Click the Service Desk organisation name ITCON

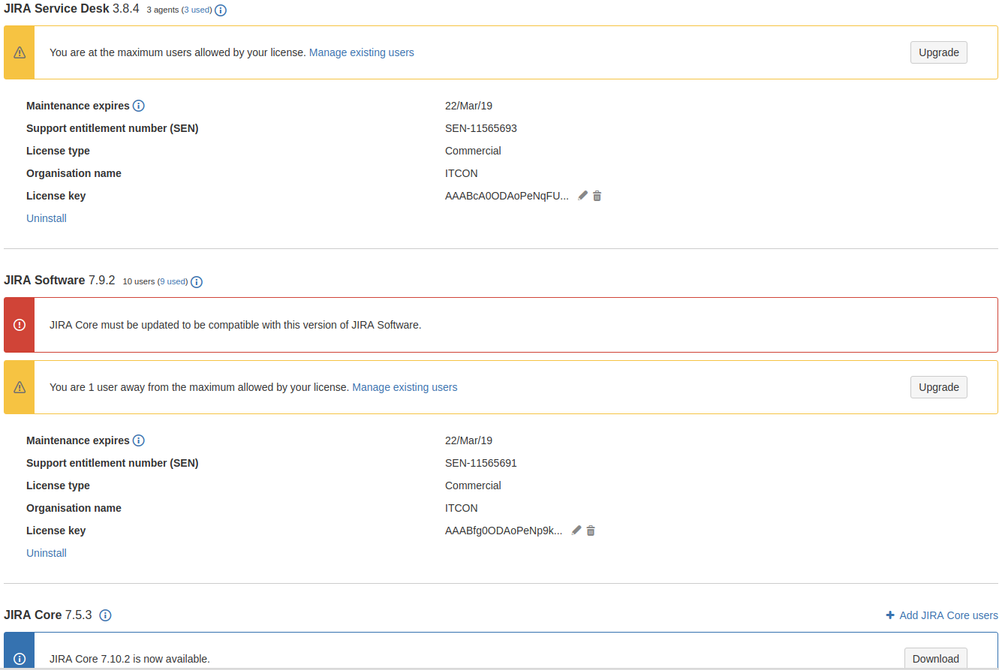pyautogui.click(x=461, y=173)
